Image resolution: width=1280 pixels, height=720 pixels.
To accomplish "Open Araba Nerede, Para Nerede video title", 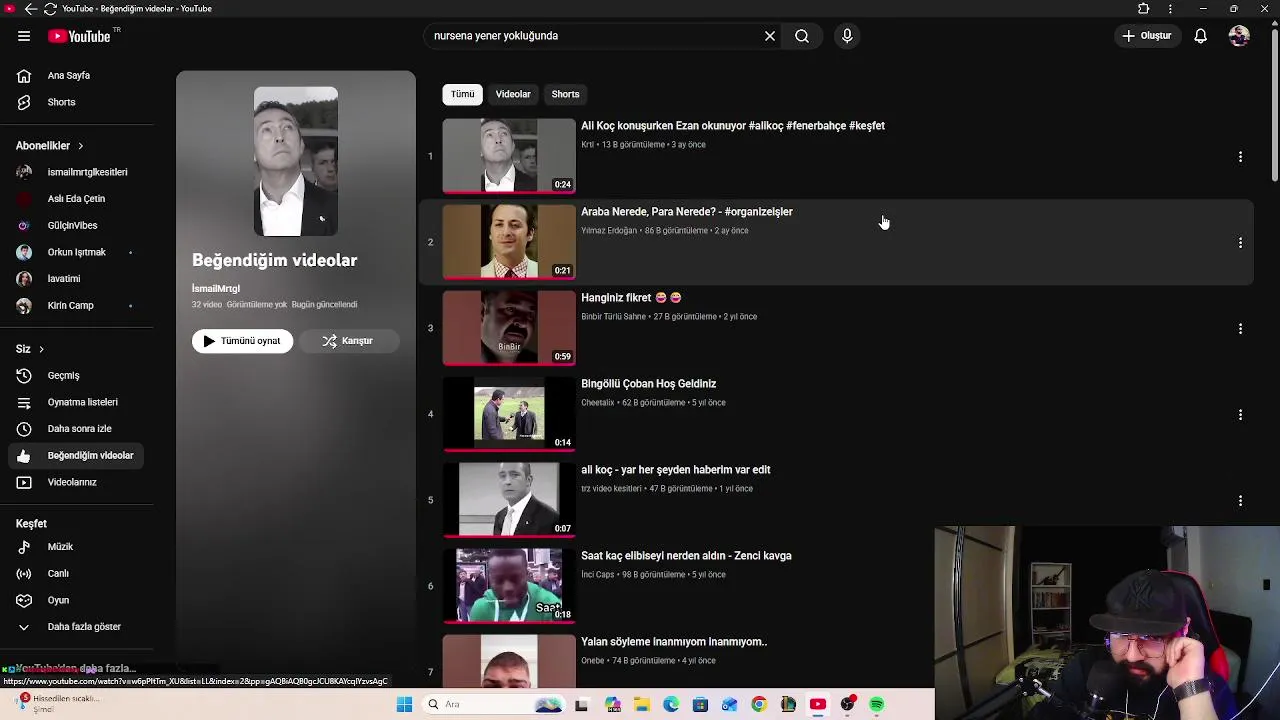I will click(687, 212).
